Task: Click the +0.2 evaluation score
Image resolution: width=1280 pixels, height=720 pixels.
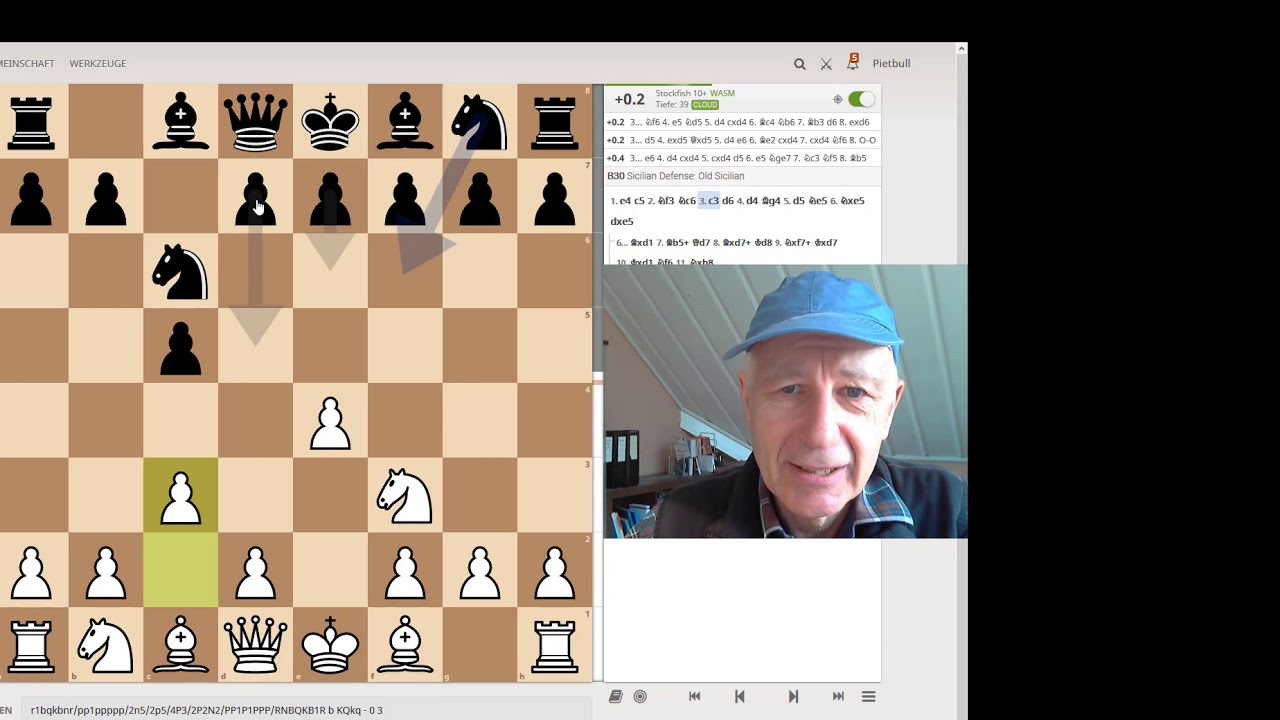Action: point(629,99)
